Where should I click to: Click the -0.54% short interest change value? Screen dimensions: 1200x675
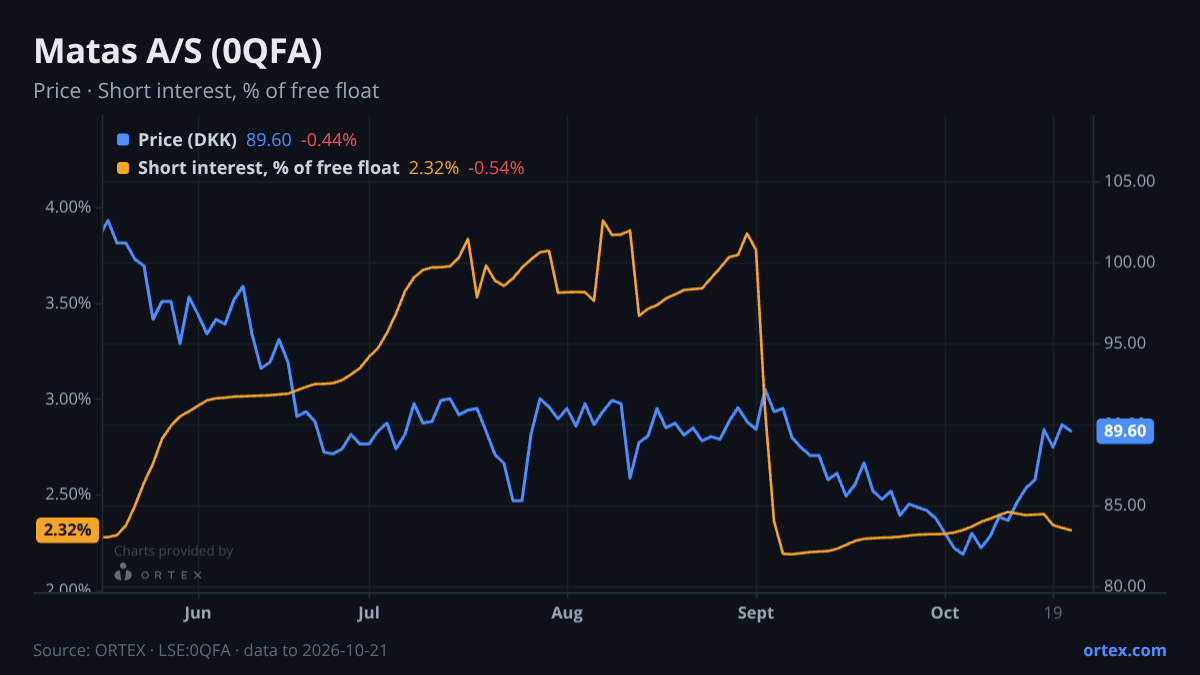496,168
